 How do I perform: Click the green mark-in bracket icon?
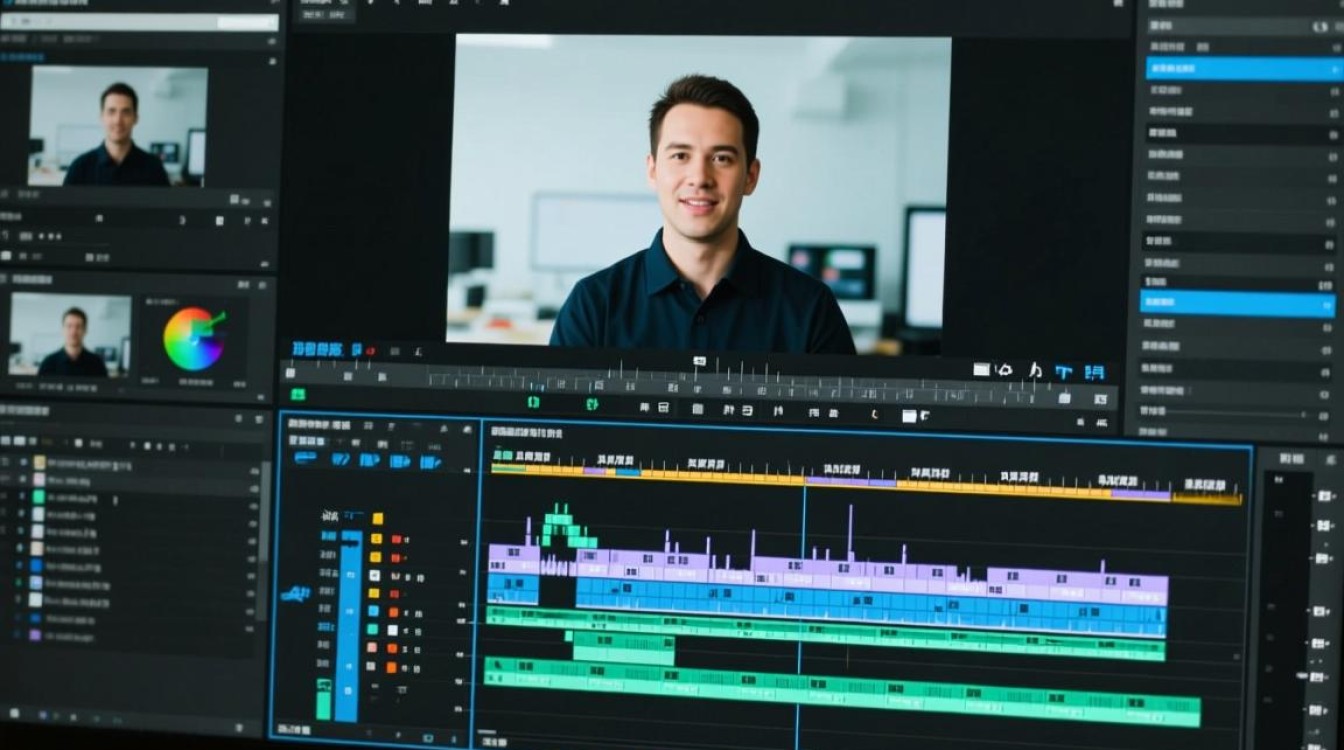click(534, 403)
